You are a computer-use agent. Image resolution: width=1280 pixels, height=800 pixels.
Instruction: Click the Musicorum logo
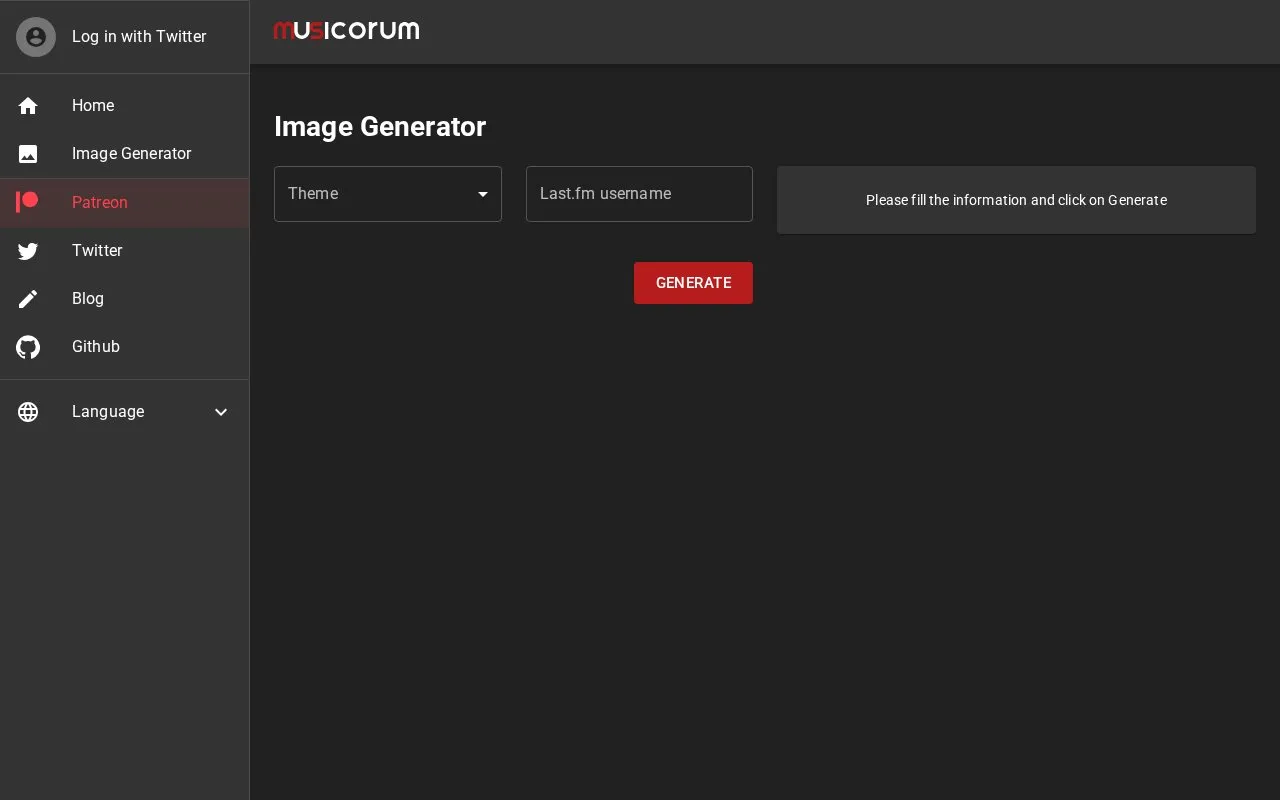[346, 31]
